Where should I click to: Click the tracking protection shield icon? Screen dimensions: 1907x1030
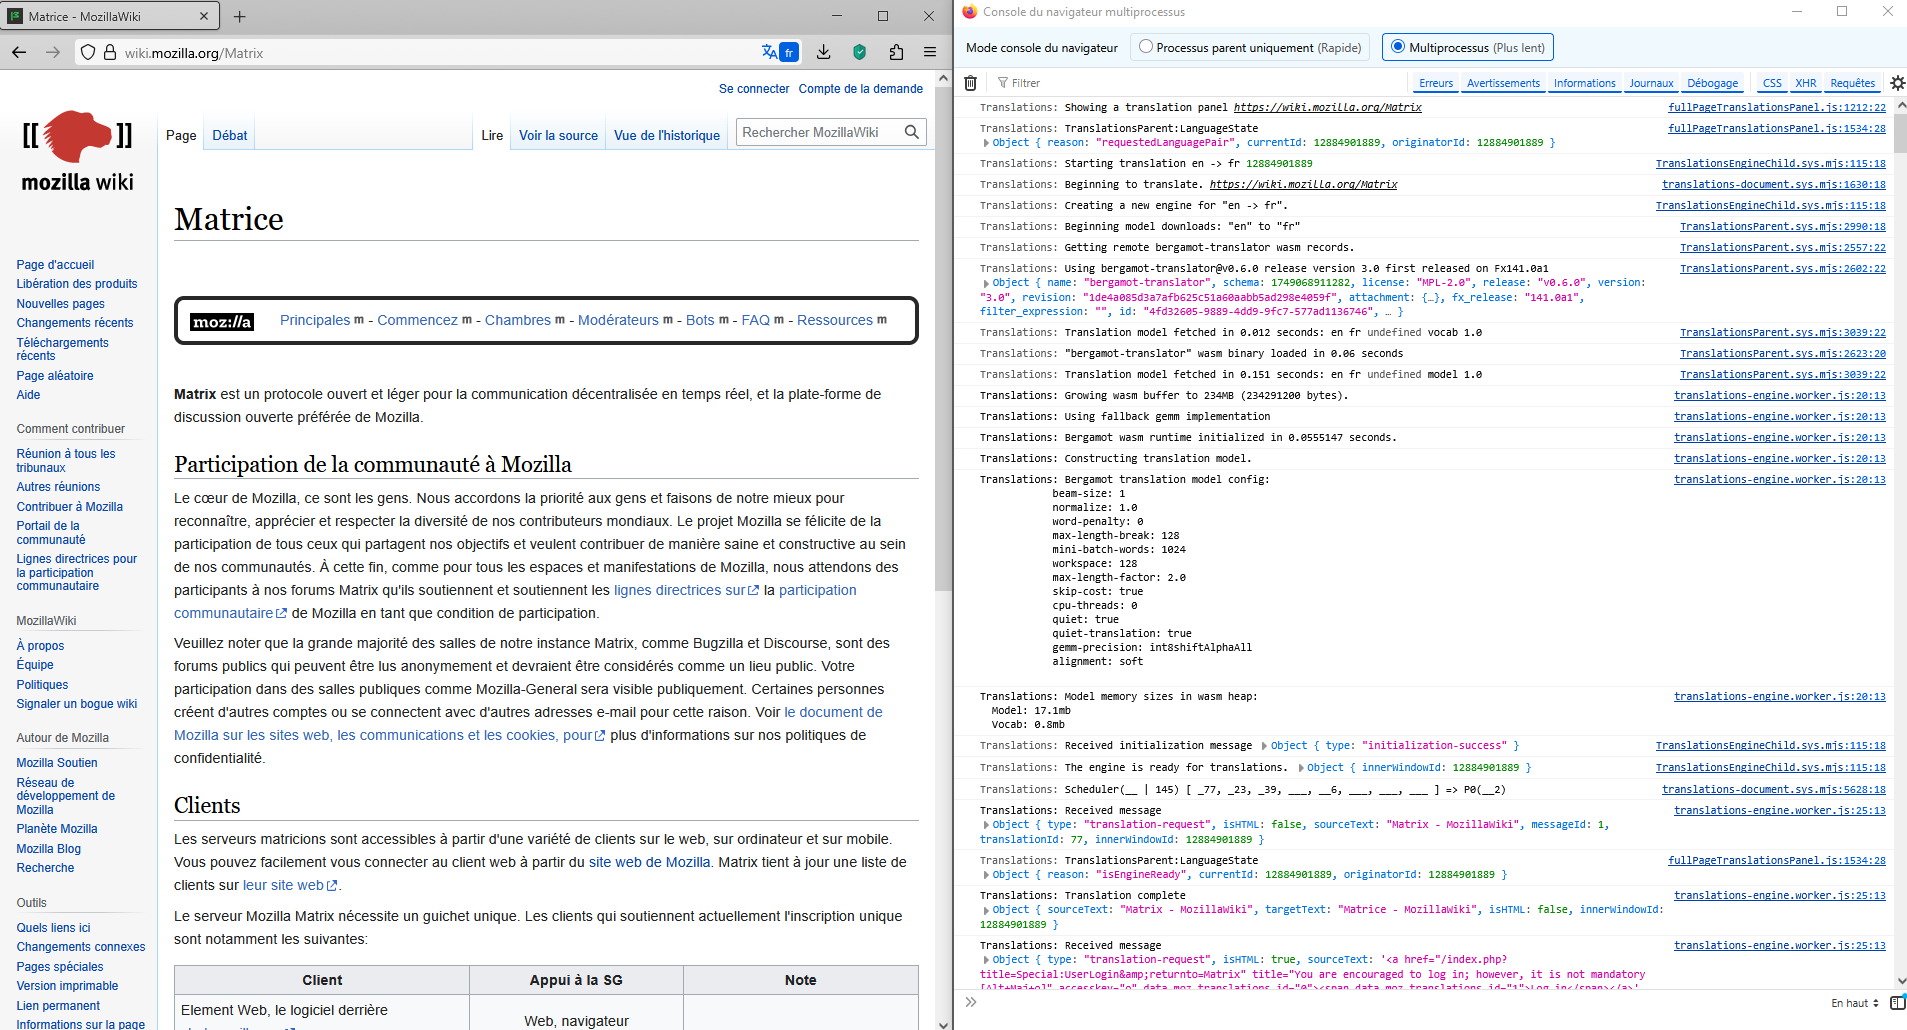88,53
